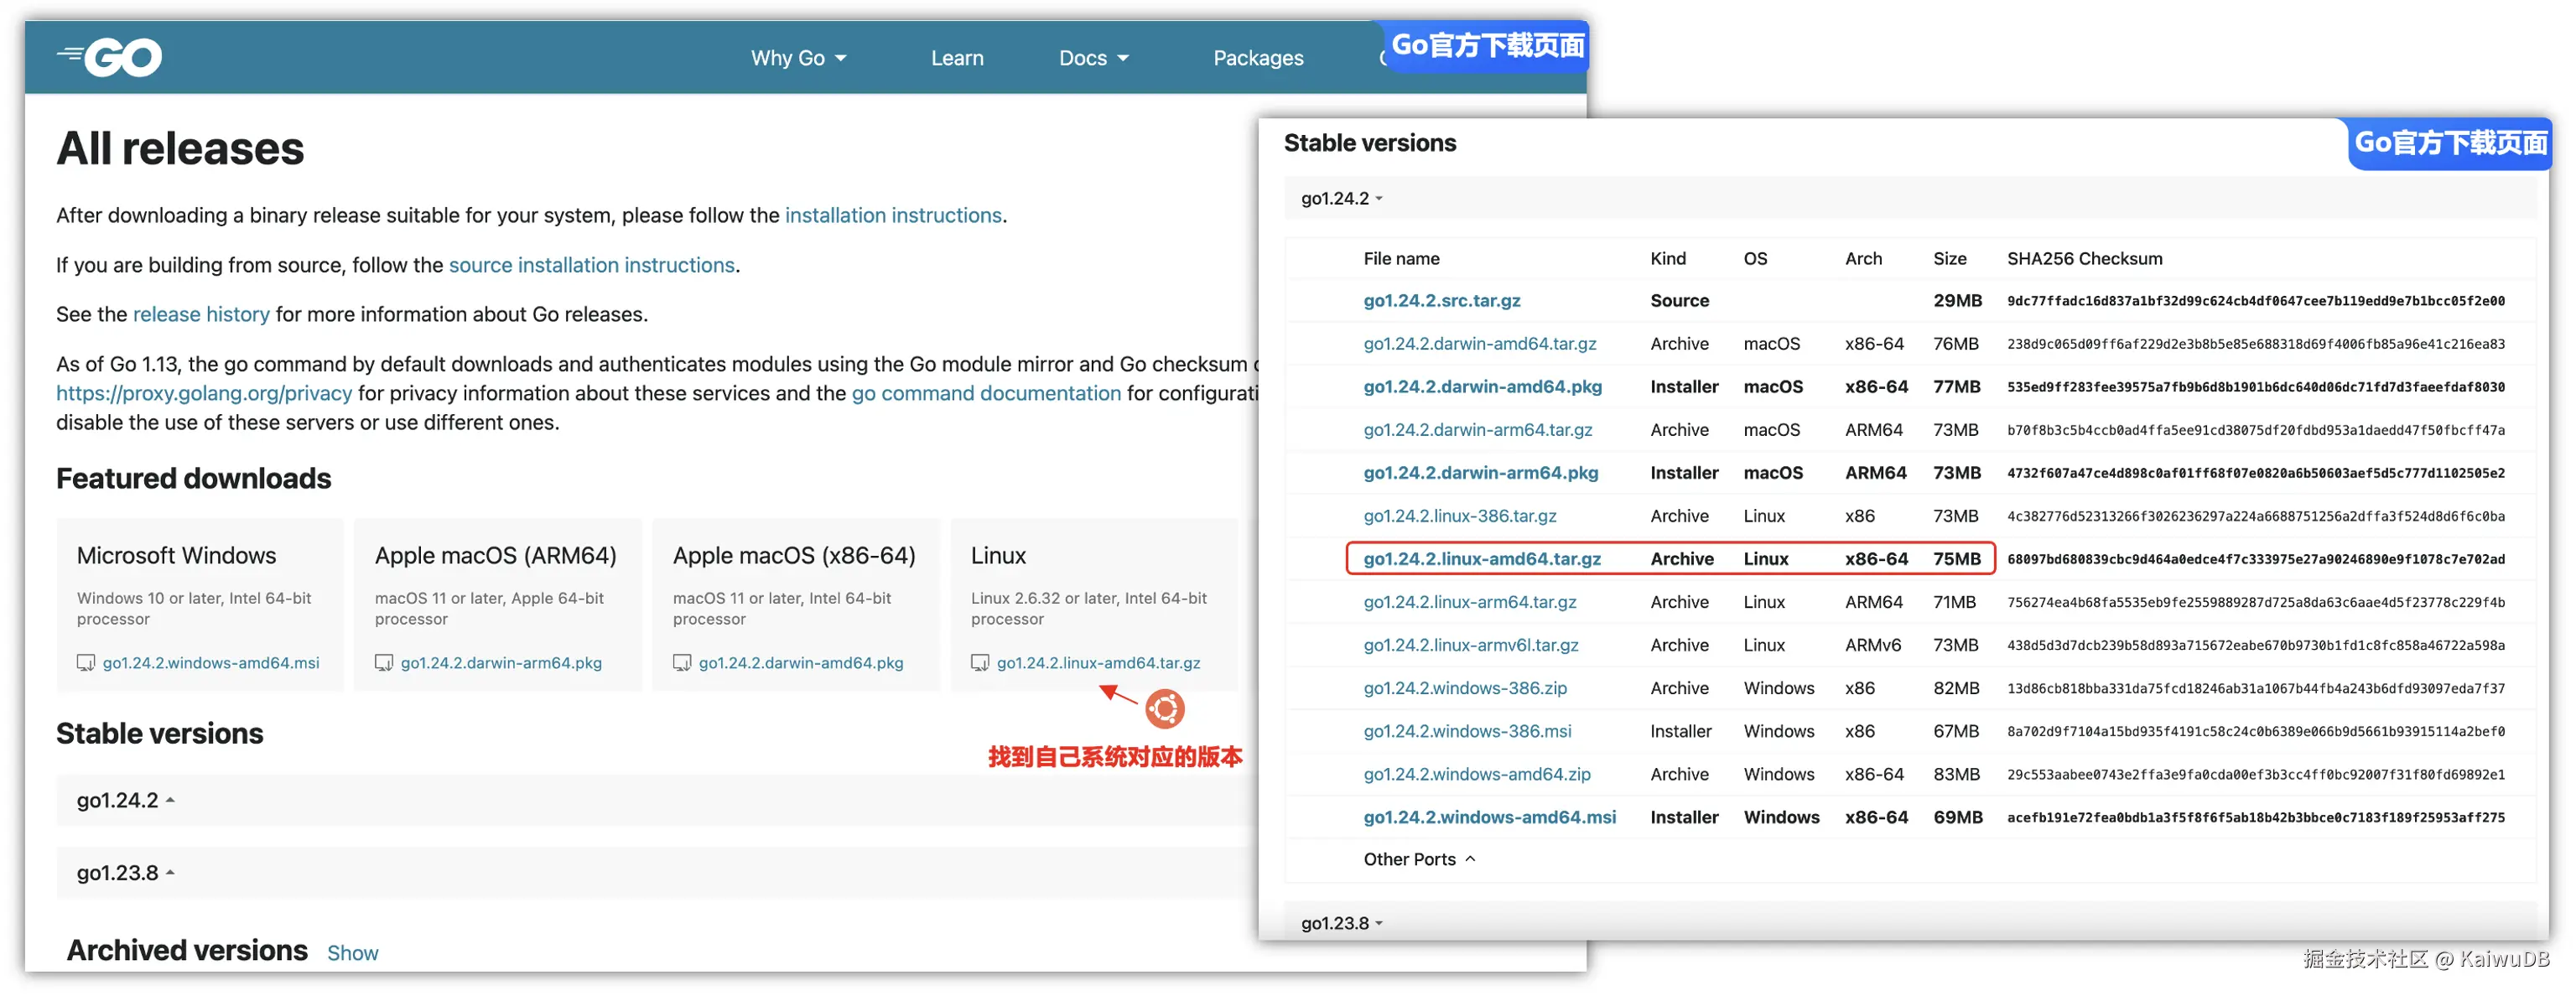Image resolution: width=2576 pixels, height=996 pixels.
Task: Open the Learn menu item
Action: pos(957,58)
